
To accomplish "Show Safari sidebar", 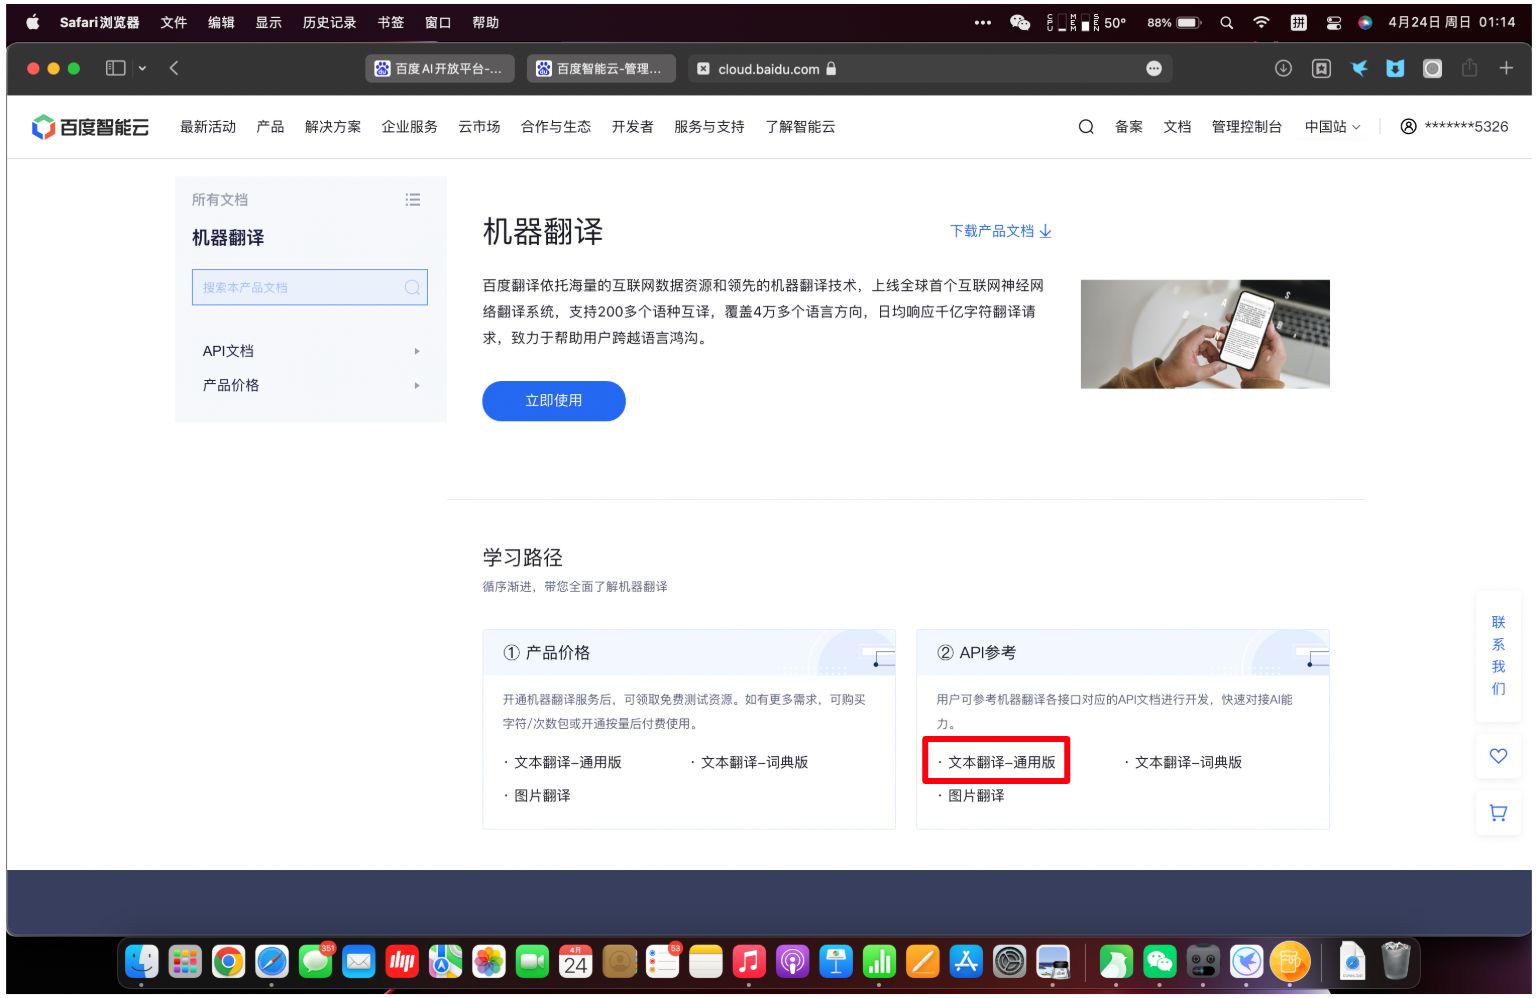I will [x=115, y=68].
